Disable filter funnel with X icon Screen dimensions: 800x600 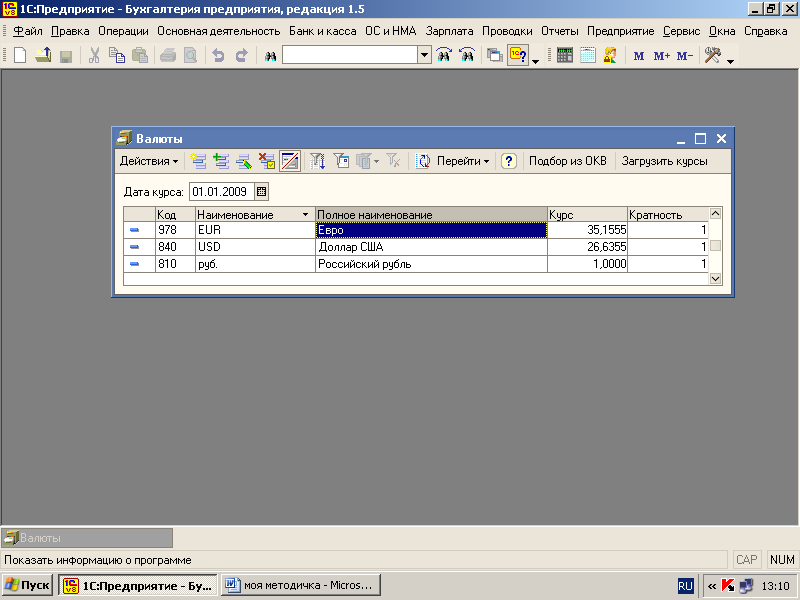pos(393,161)
